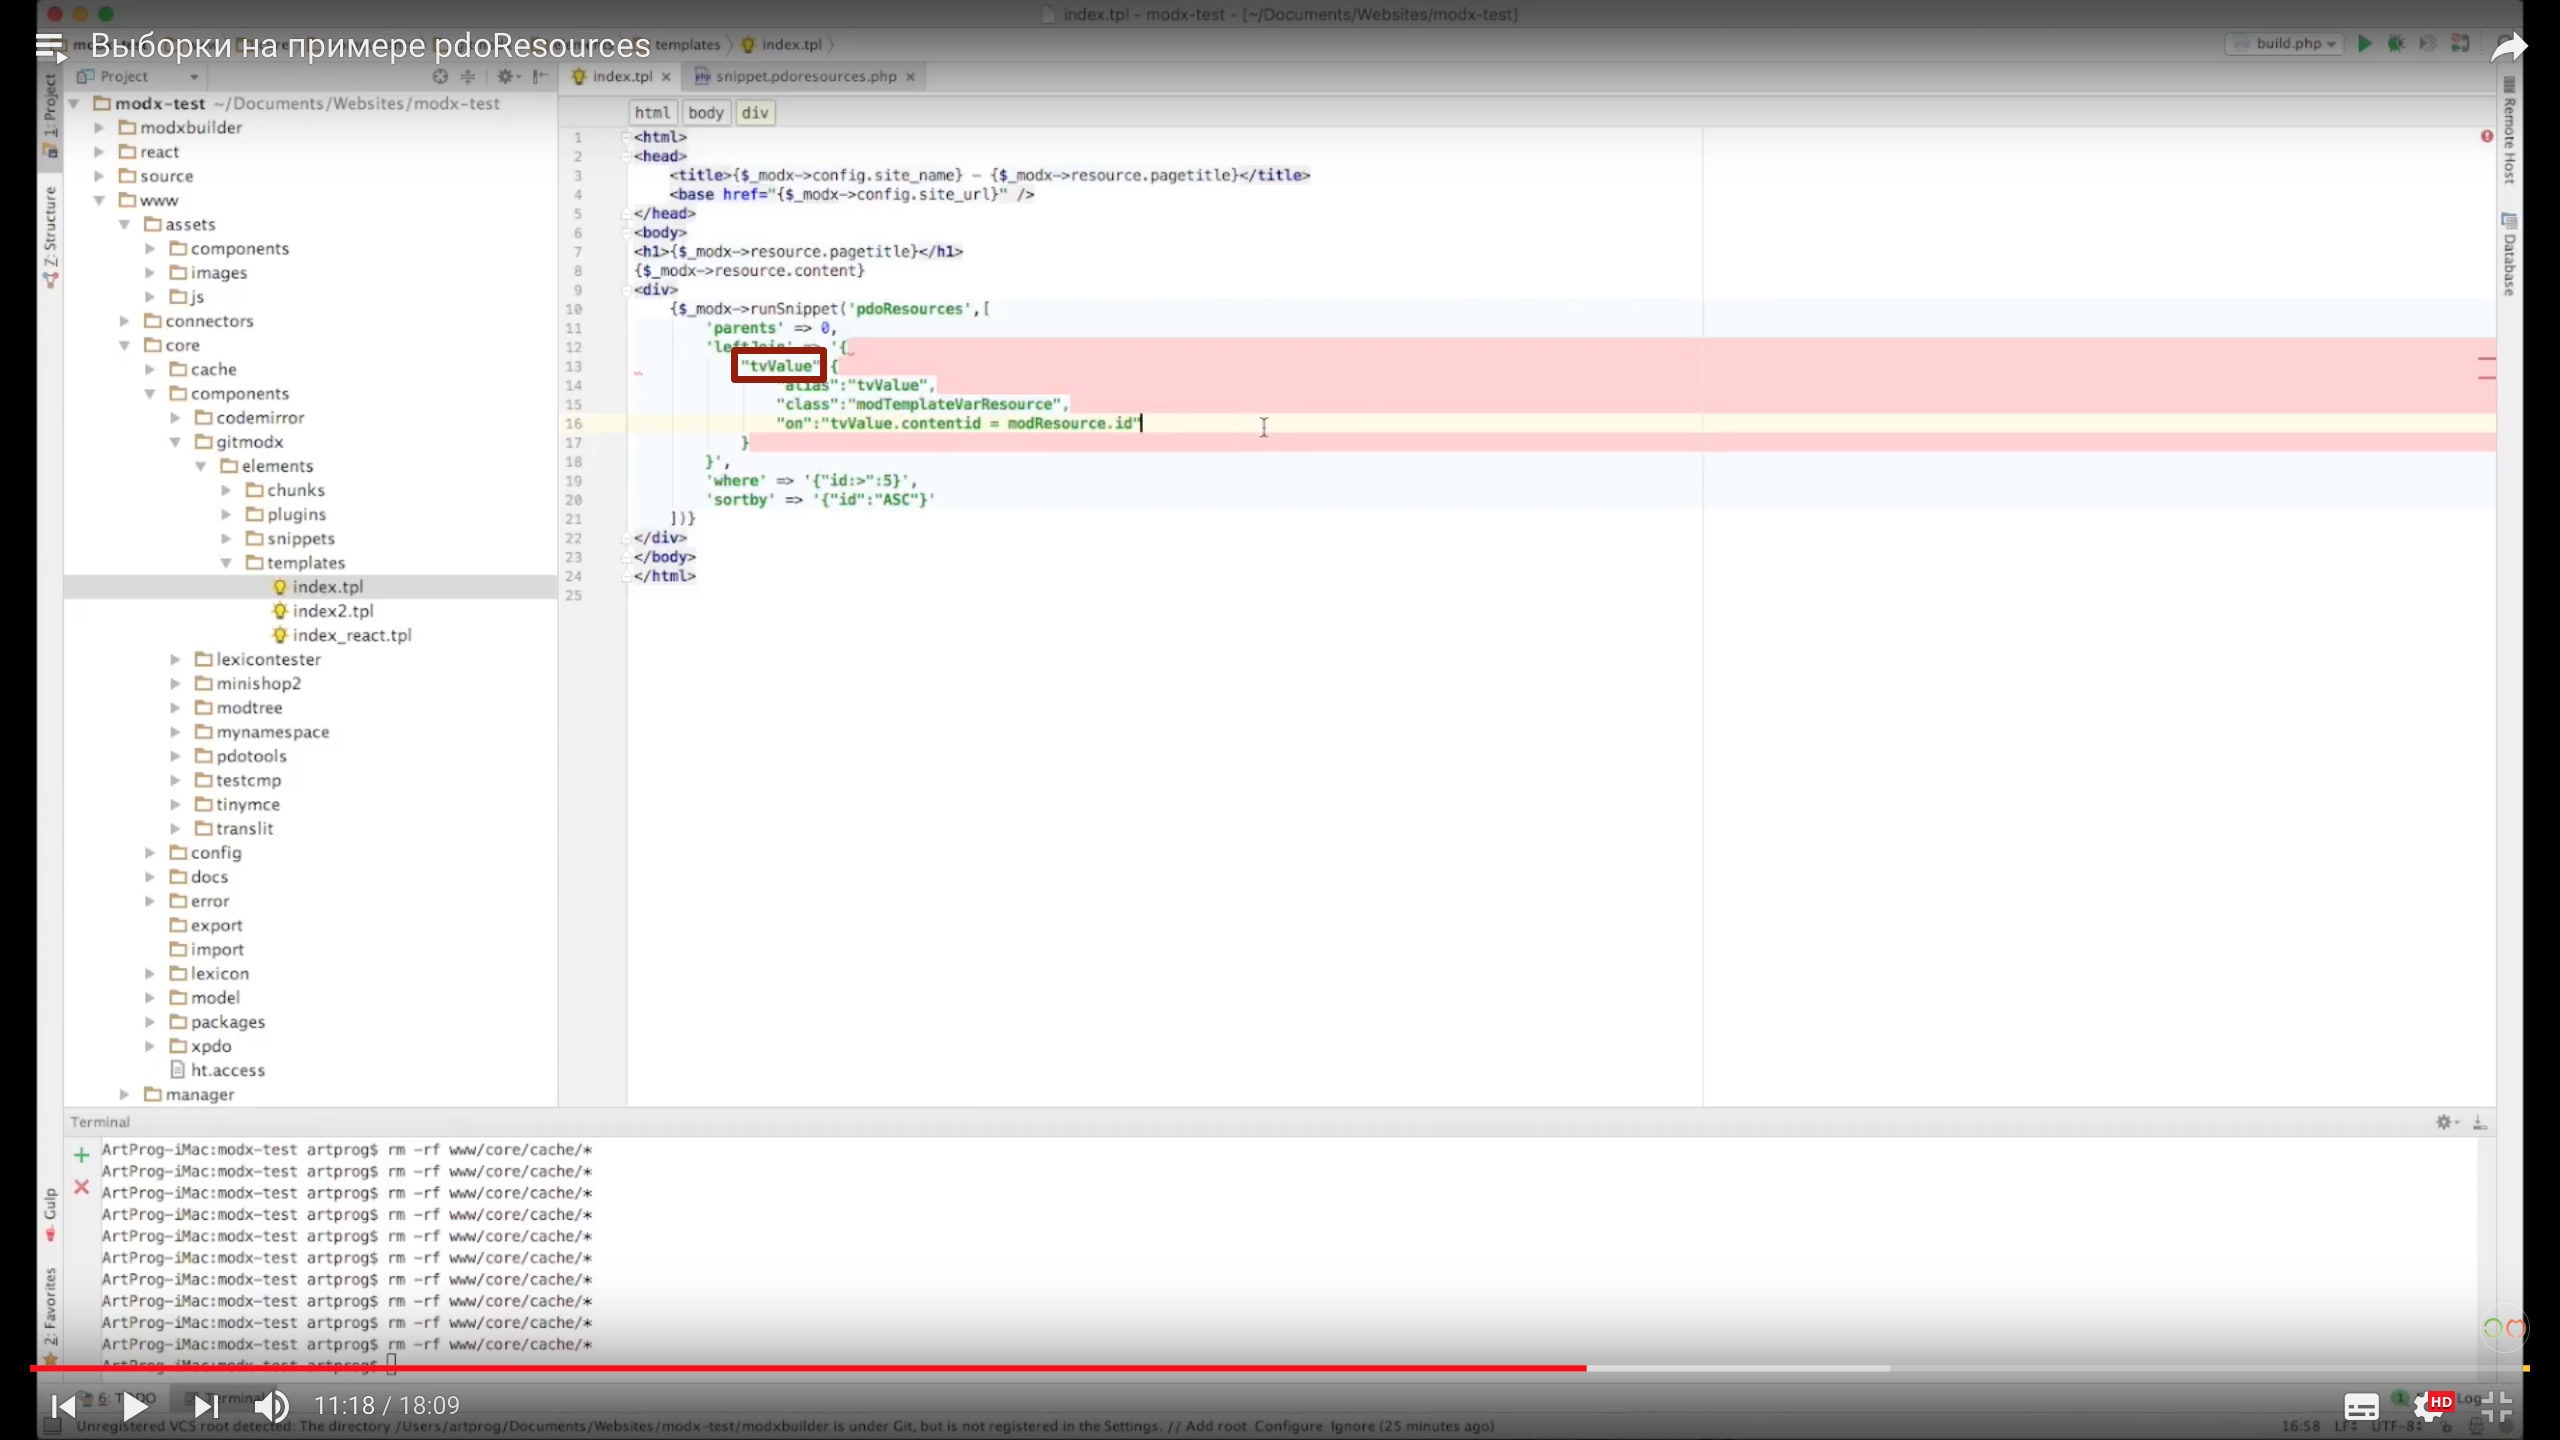Select index_react.tpl in project tree

tap(351, 635)
